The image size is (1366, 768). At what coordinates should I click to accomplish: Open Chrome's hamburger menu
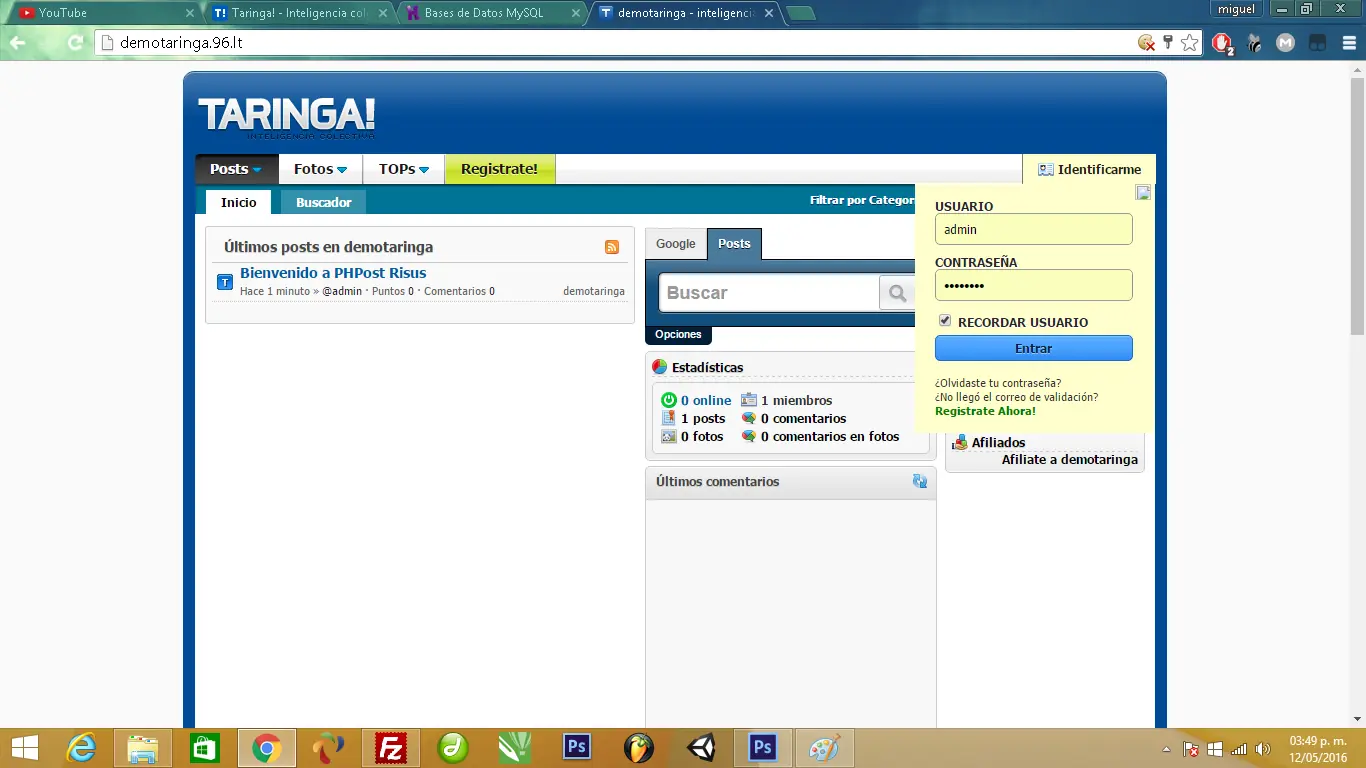(x=1350, y=43)
